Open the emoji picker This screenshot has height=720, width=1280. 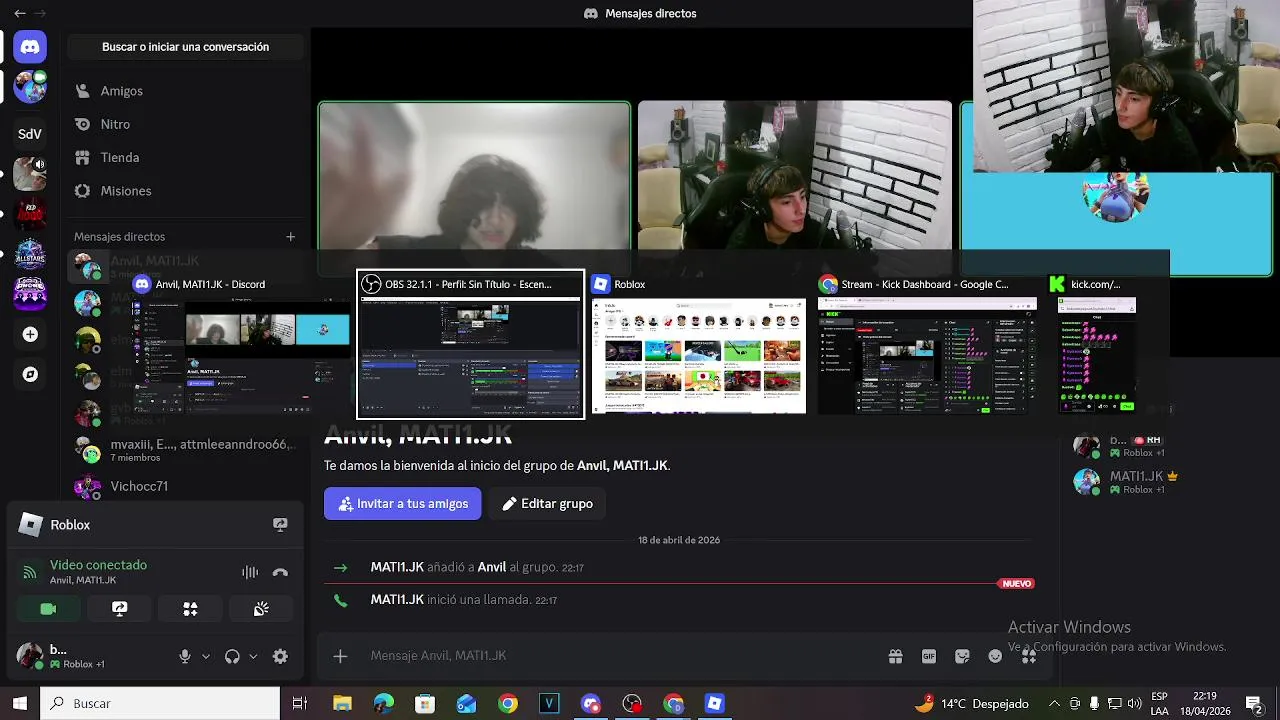(995, 656)
